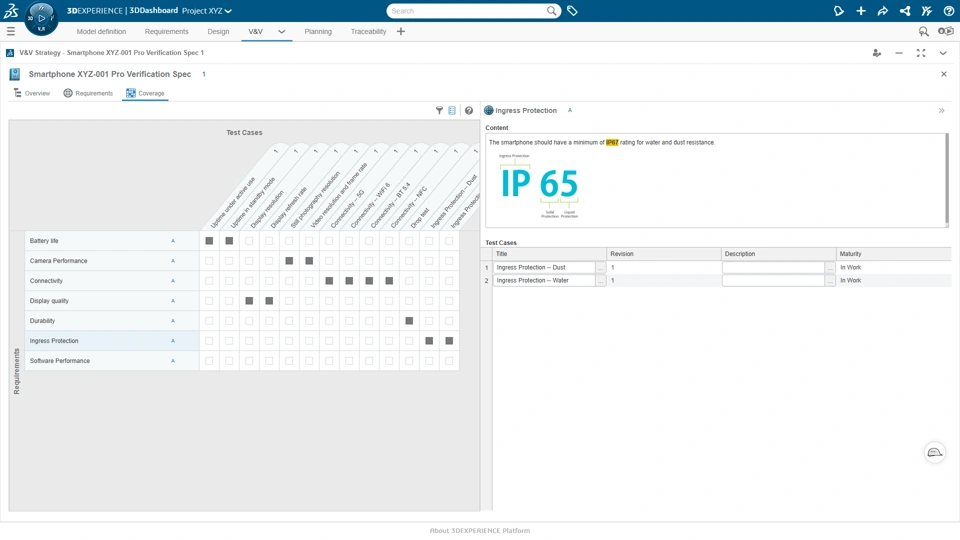
Task: Minimize the V&V Strategy widget
Action: 899,53
